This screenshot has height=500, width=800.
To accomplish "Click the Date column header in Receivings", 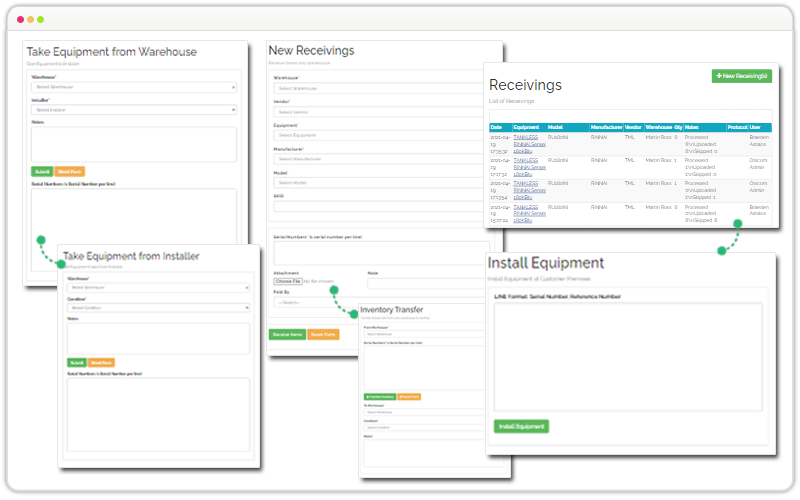I will [496, 127].
